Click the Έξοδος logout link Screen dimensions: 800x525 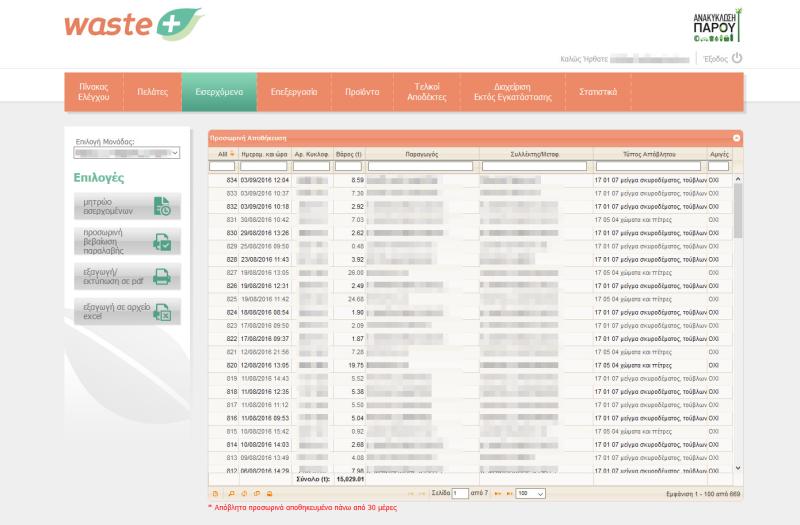[x=715, y=58]
